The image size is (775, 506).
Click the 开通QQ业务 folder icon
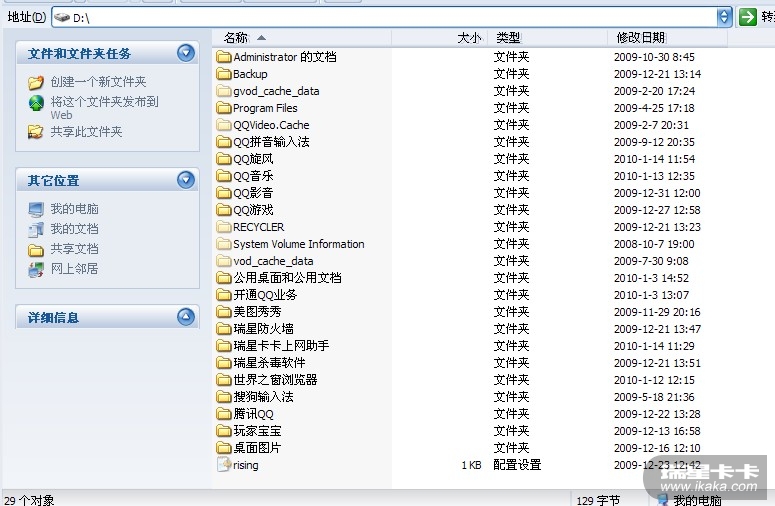tap(224, 295)
